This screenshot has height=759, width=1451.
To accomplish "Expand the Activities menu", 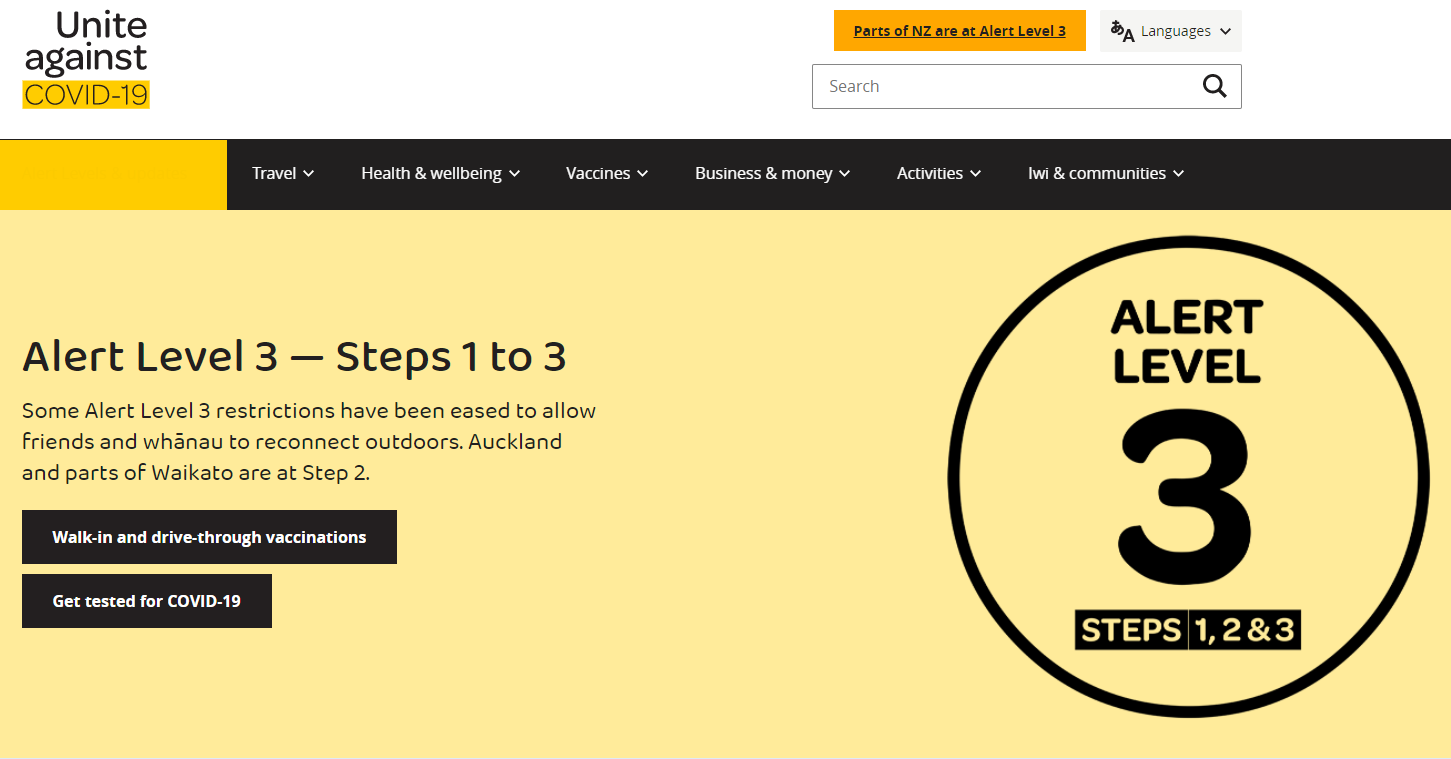I will click(939, 174).
